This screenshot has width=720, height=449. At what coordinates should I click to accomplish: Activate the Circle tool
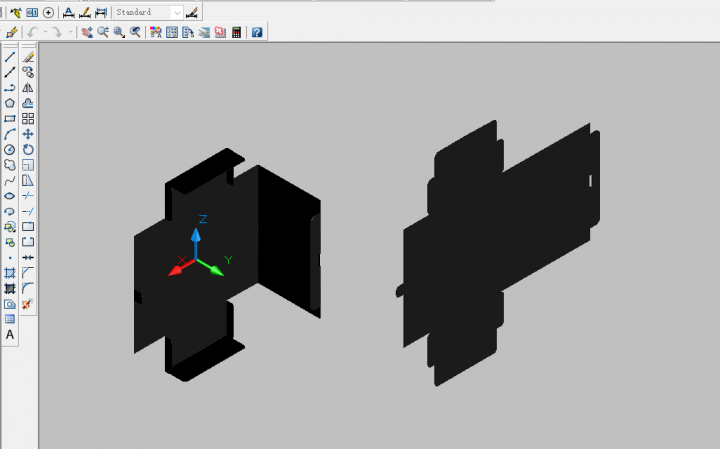pyautogui.click(x=10, y=149)
